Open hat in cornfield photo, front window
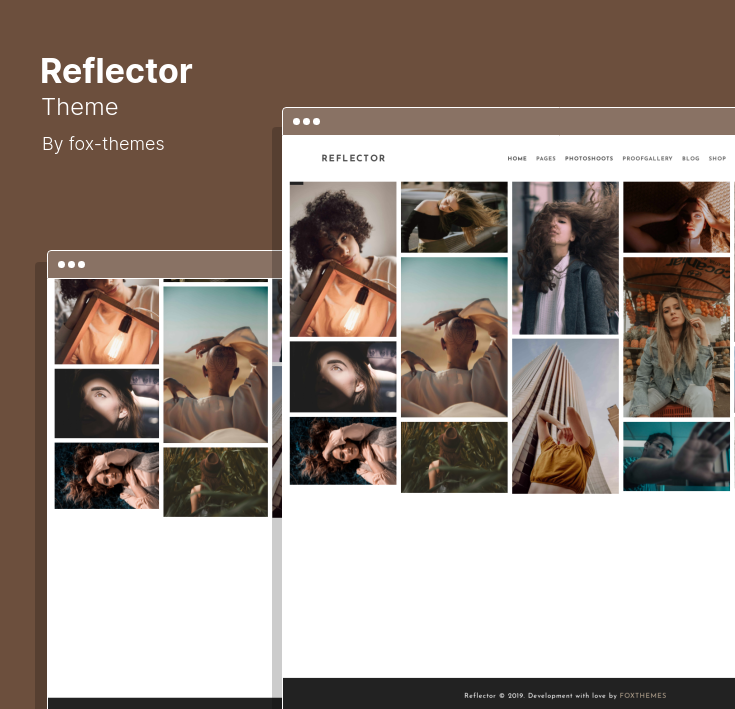735x709 pixels. 454,457
